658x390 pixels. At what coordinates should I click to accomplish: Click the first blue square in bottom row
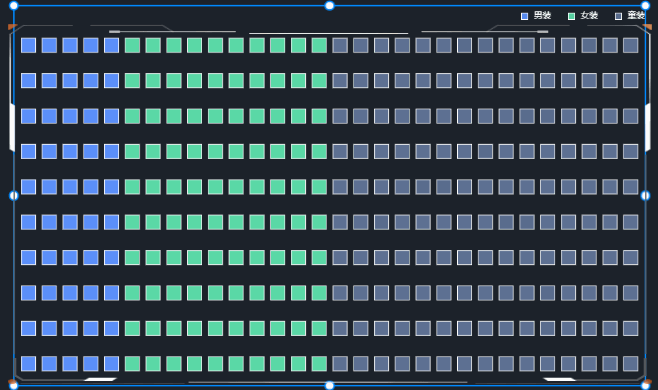[29, 364]
